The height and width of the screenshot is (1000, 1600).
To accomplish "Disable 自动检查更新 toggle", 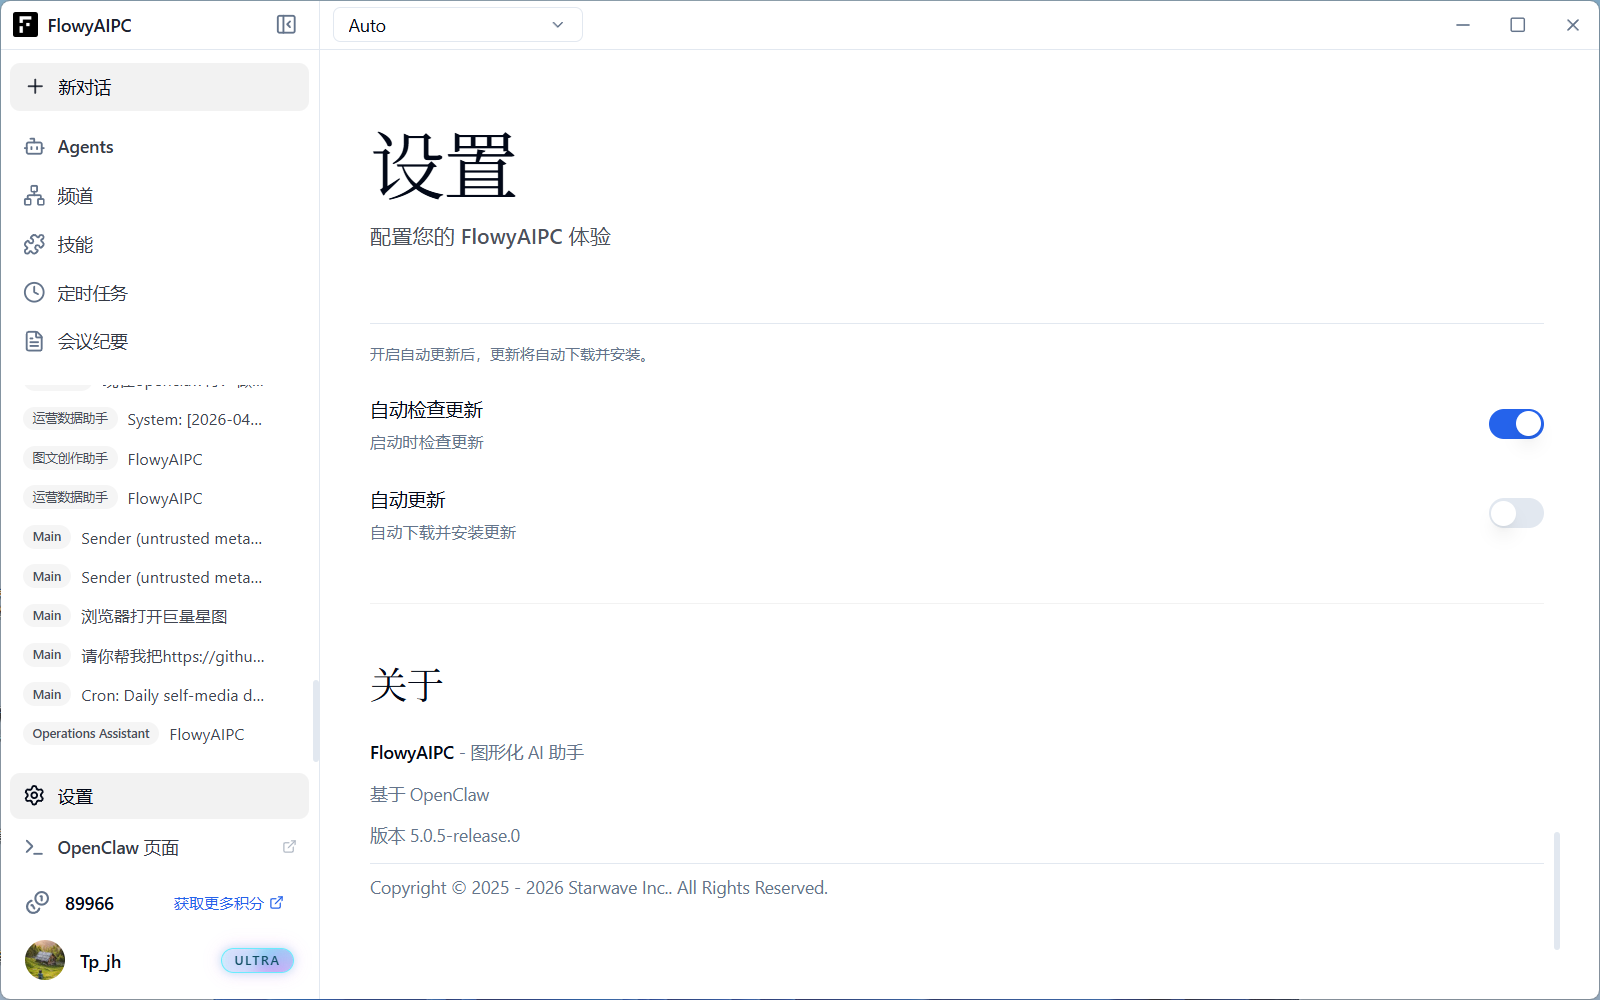I will point(1516,424).
